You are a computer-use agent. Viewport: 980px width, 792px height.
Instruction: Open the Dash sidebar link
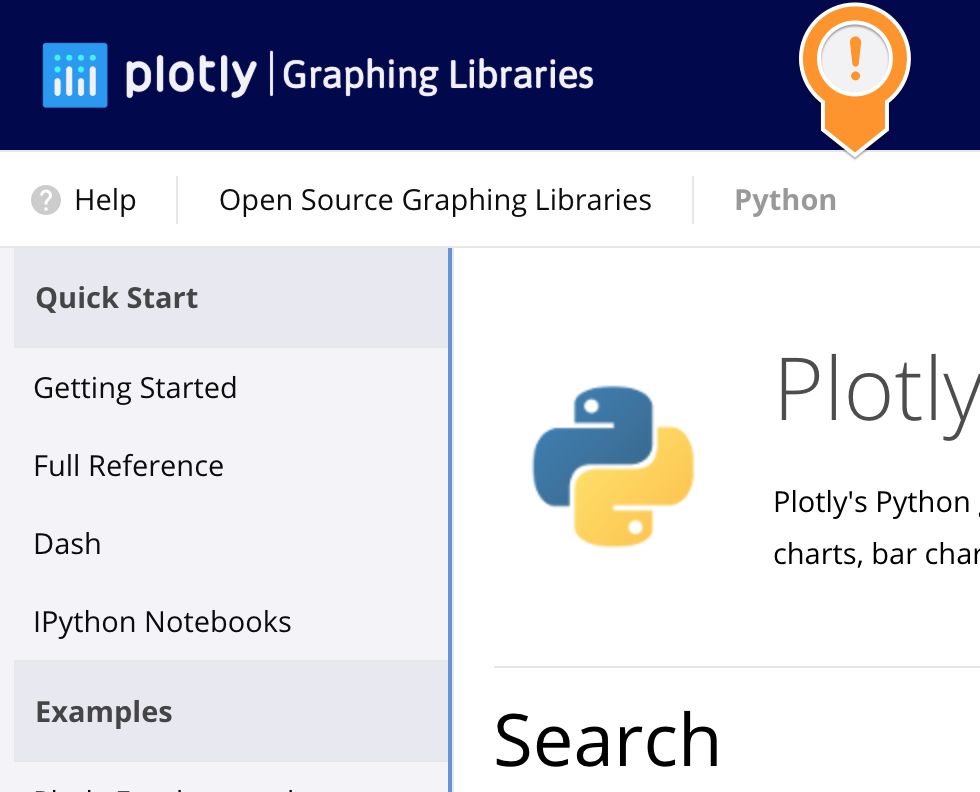[67, 544]
